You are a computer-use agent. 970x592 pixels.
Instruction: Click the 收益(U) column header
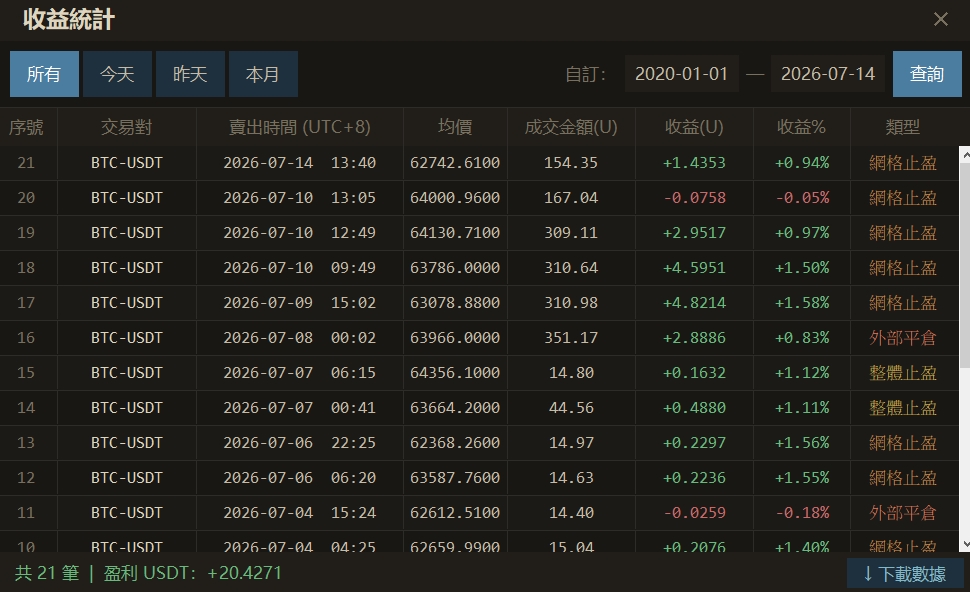(x=694, y=127)
